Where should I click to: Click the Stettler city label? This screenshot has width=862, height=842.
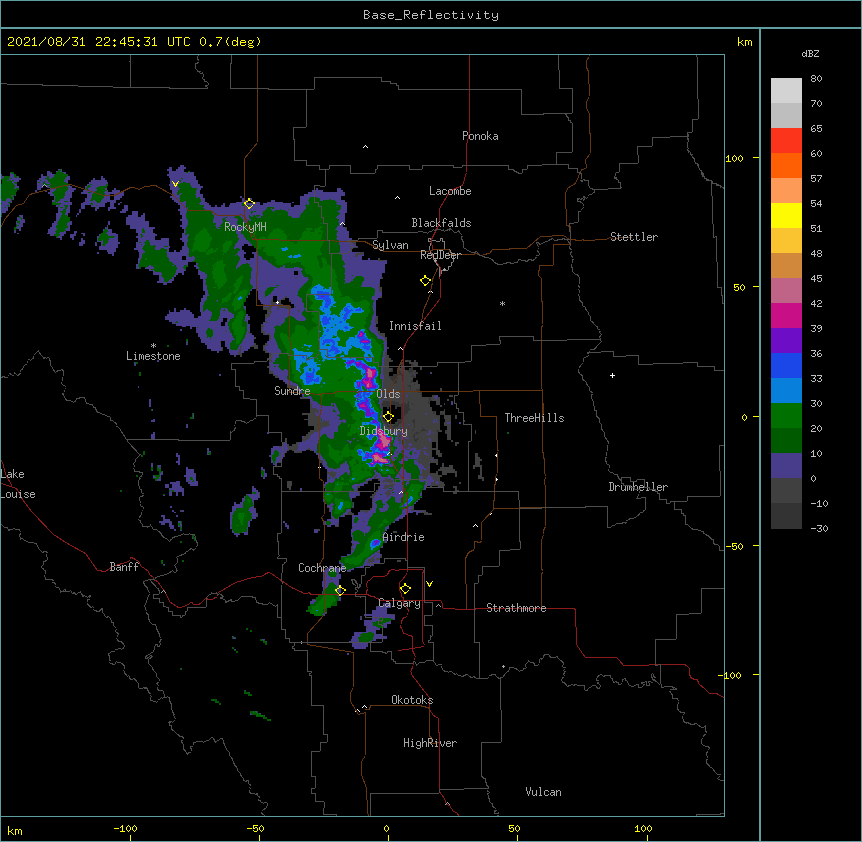coord(634,237)
